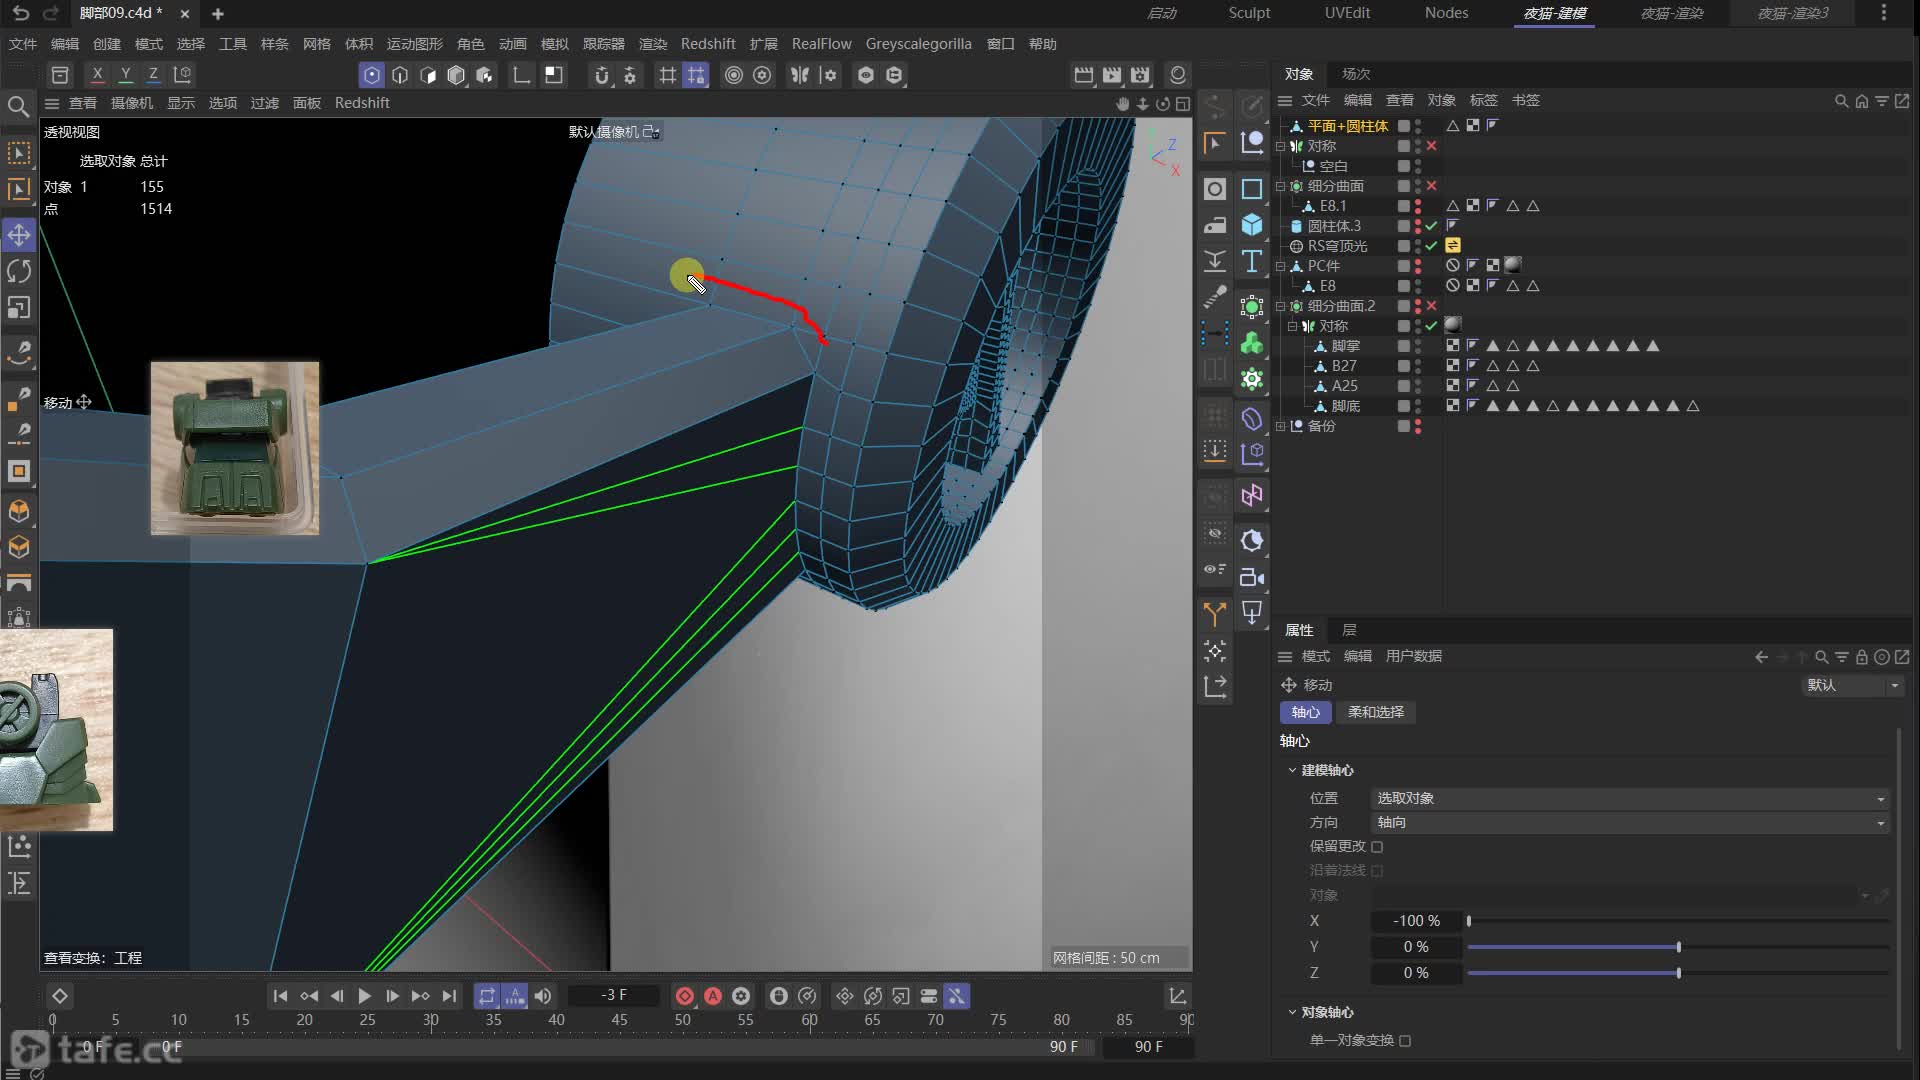Enable the 单一对象变换 checkbox

(x=1405, y=1041)
